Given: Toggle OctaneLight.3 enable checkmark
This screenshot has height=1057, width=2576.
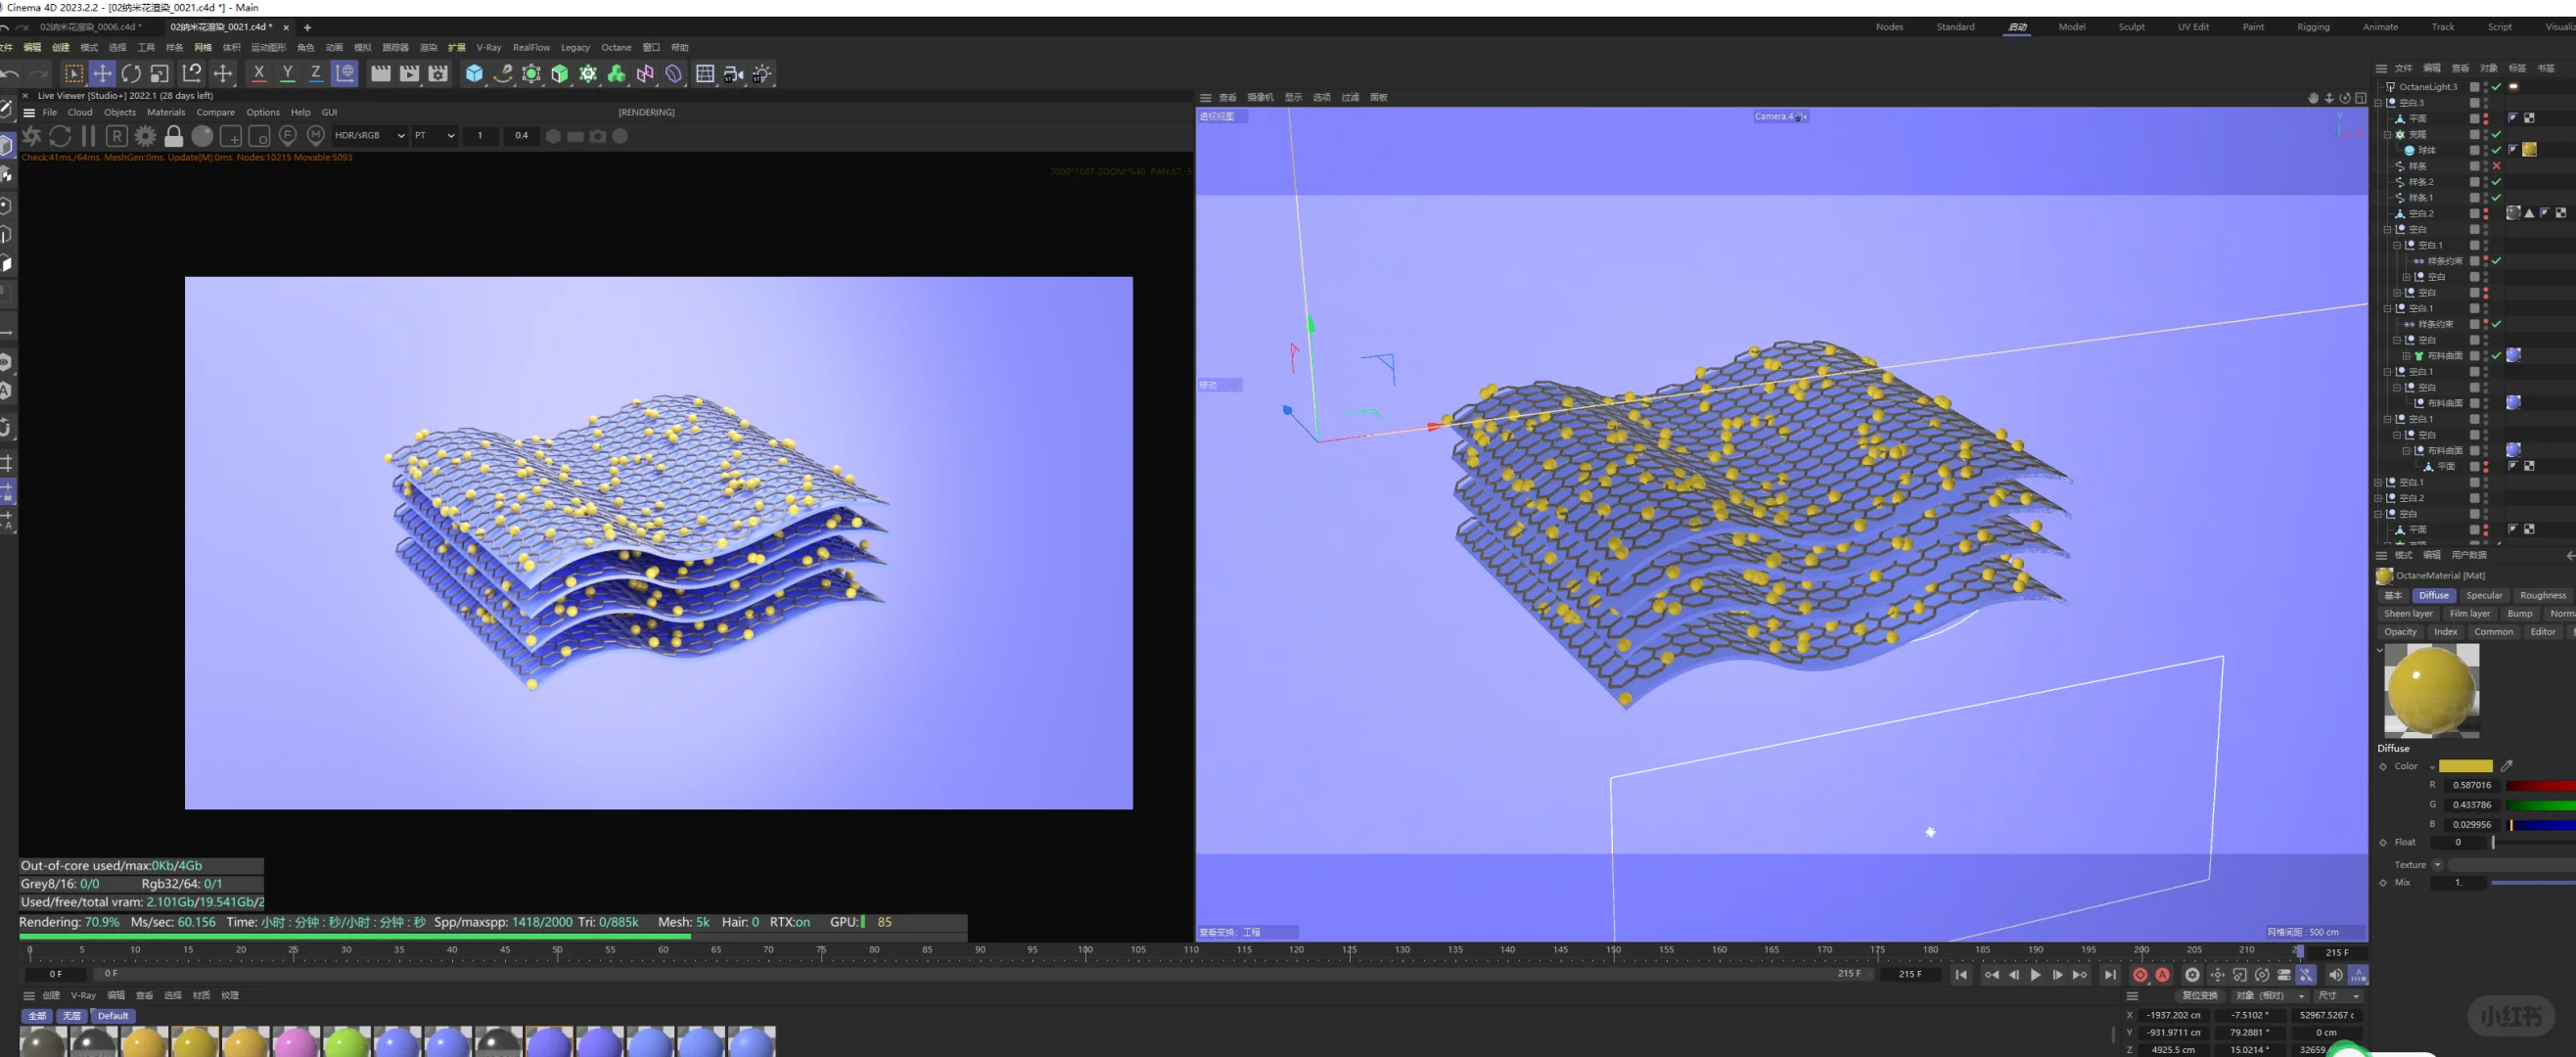Looking at the screenshot, I should [x=2496, y=87].
